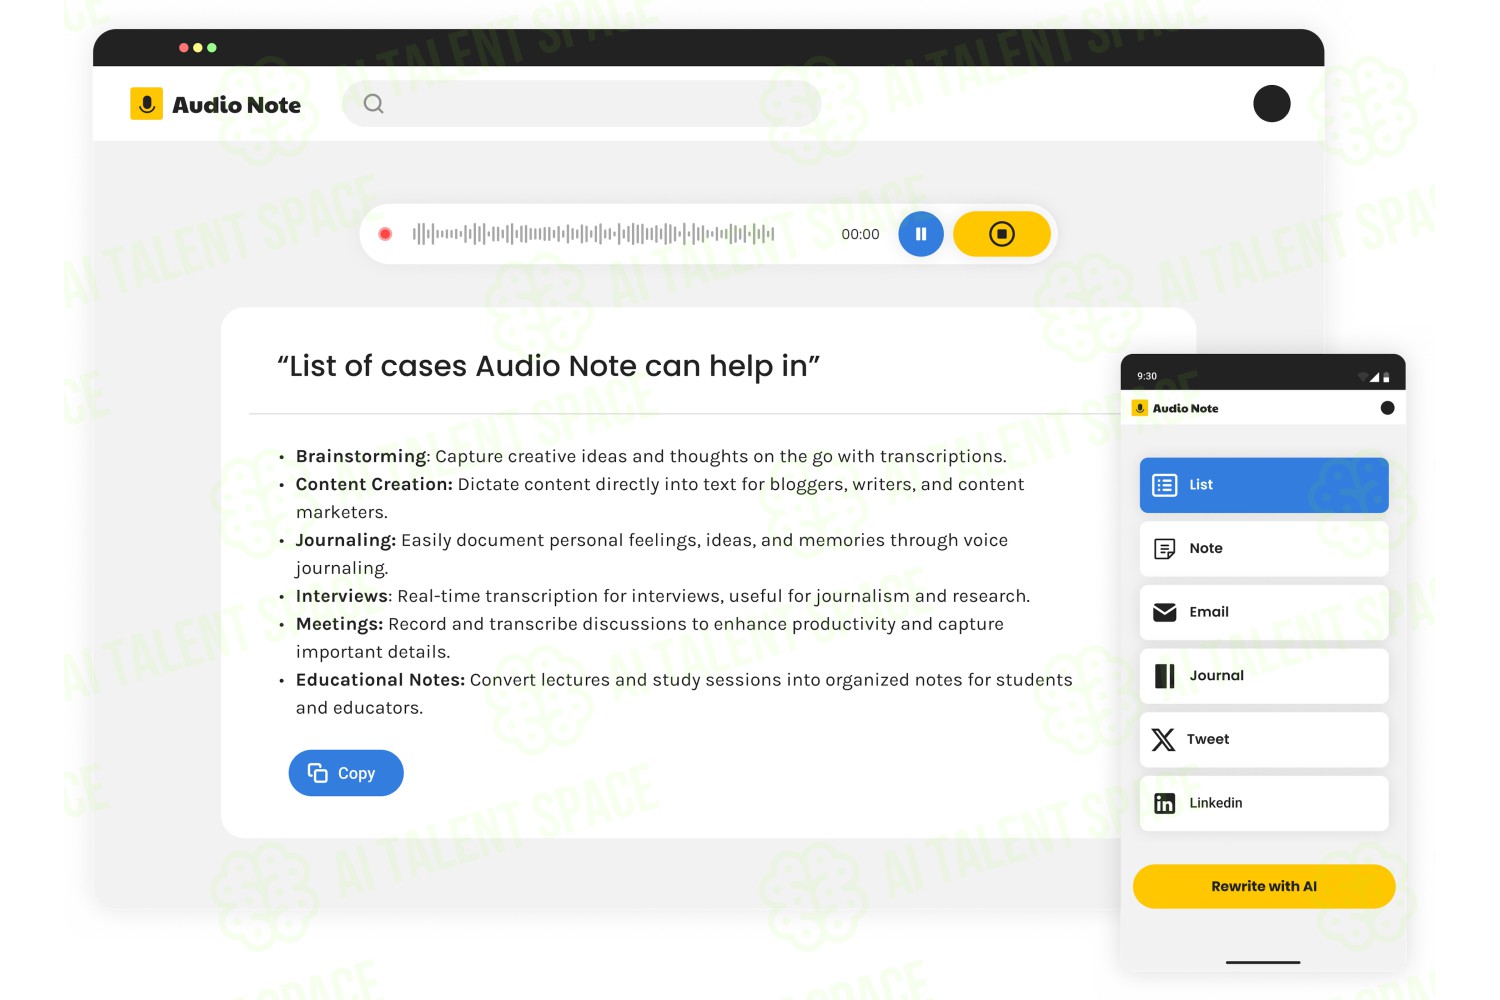Click the search magnifier icon
The width and height of the screenshot is (1500, 1000).
click(x=373, y=103)
